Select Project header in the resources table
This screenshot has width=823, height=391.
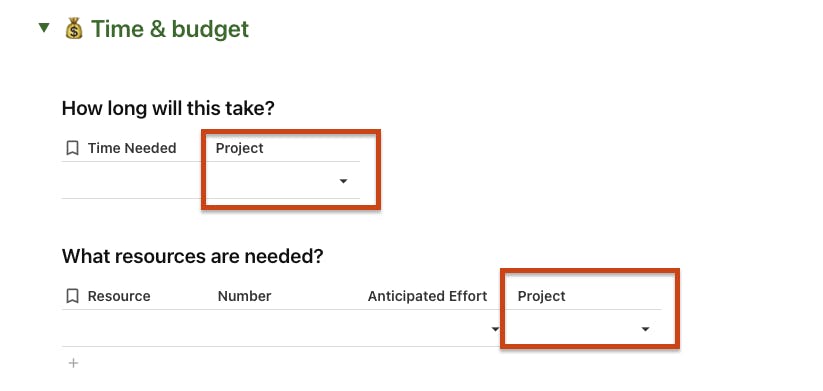click(x=541, y=297)
